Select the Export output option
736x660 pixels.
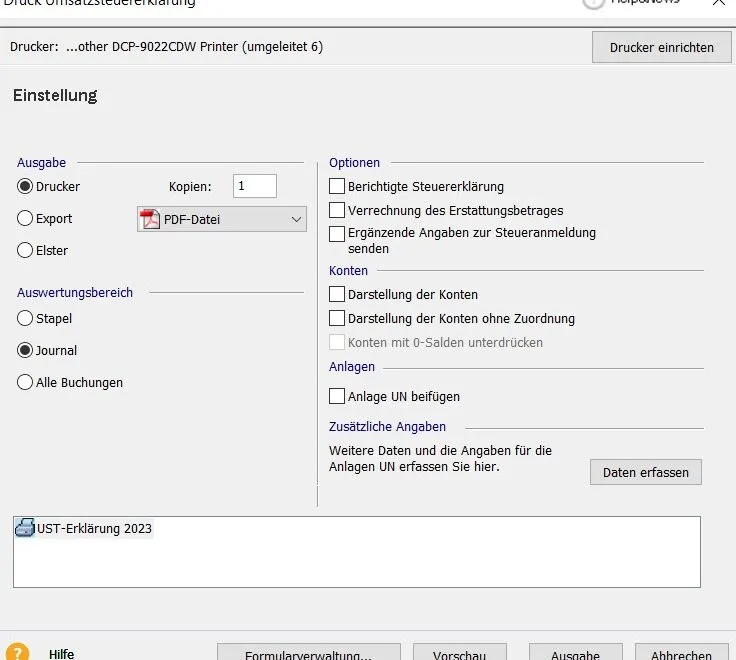pos(26,218)
